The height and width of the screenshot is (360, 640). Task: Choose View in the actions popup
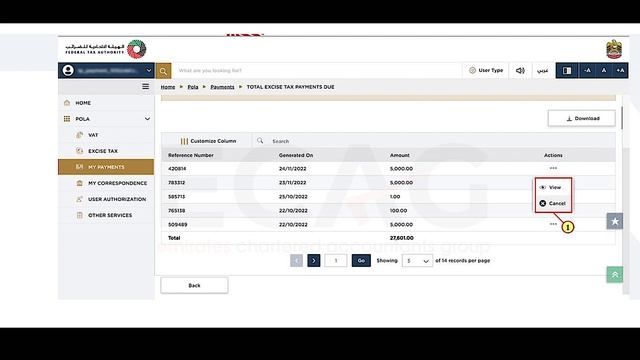(551, 187)
